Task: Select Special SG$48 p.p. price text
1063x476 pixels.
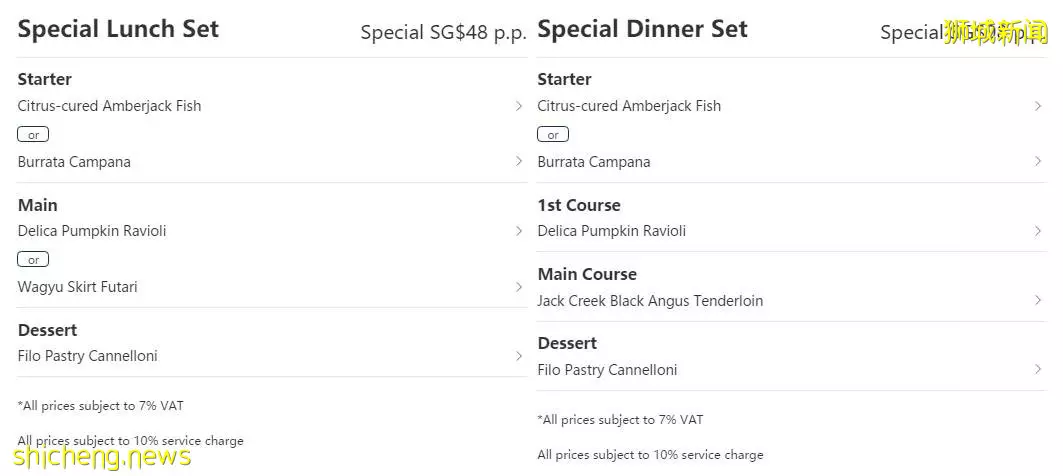Action: click(443, 33)
